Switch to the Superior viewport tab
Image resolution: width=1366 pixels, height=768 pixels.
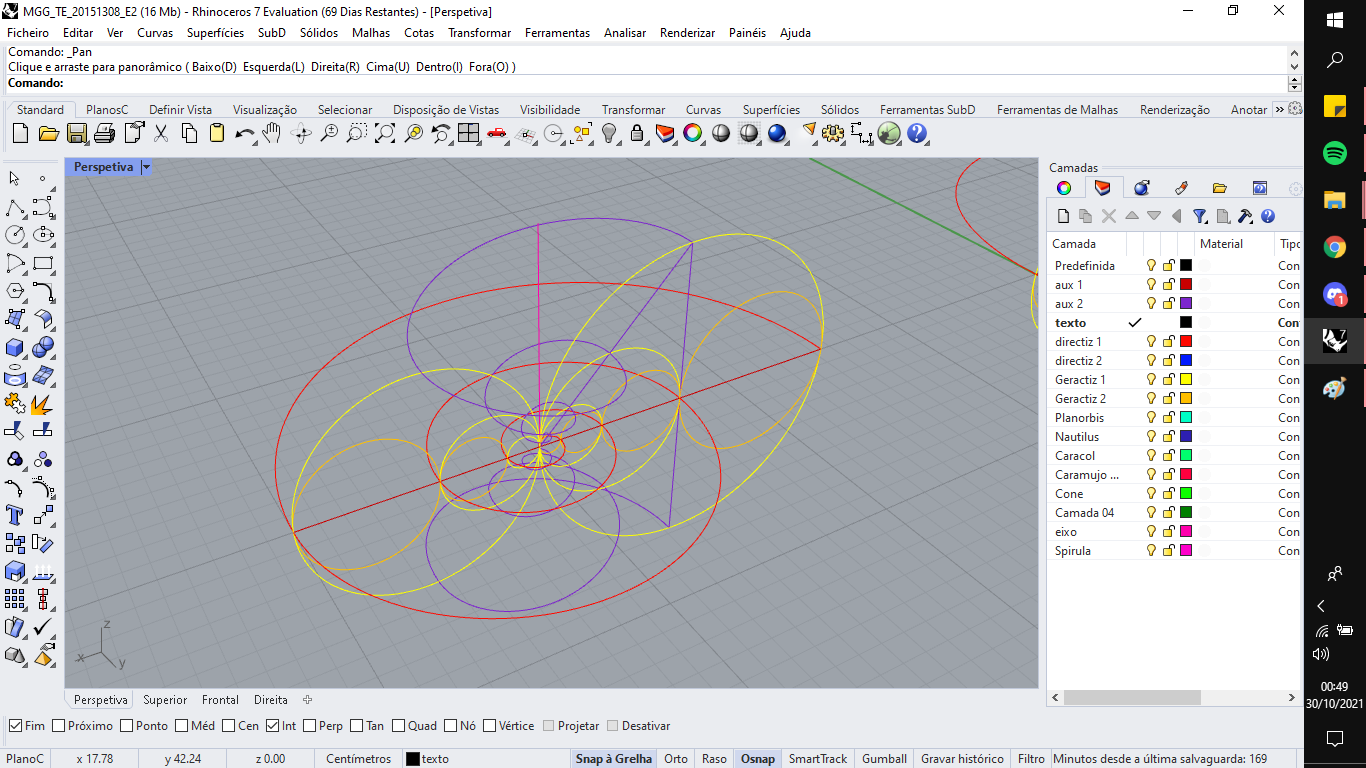[165, 700]
